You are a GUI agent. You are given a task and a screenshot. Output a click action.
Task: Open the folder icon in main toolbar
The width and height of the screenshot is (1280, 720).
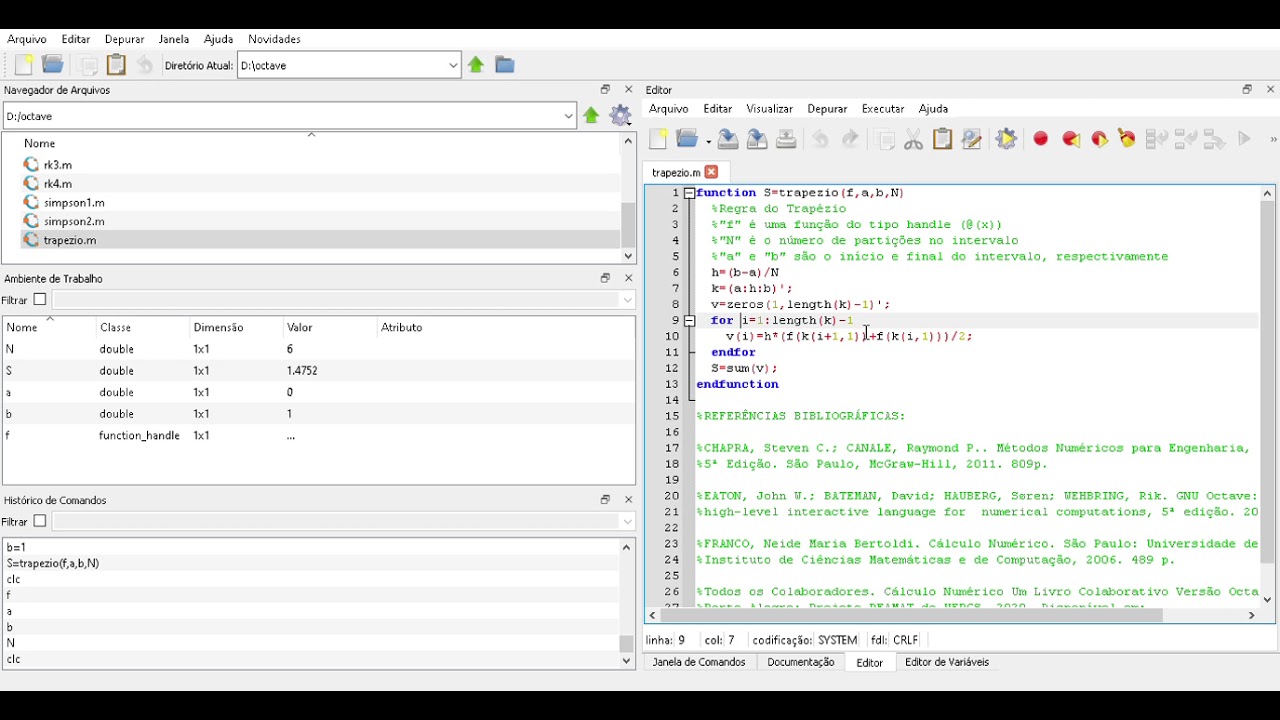53,65
